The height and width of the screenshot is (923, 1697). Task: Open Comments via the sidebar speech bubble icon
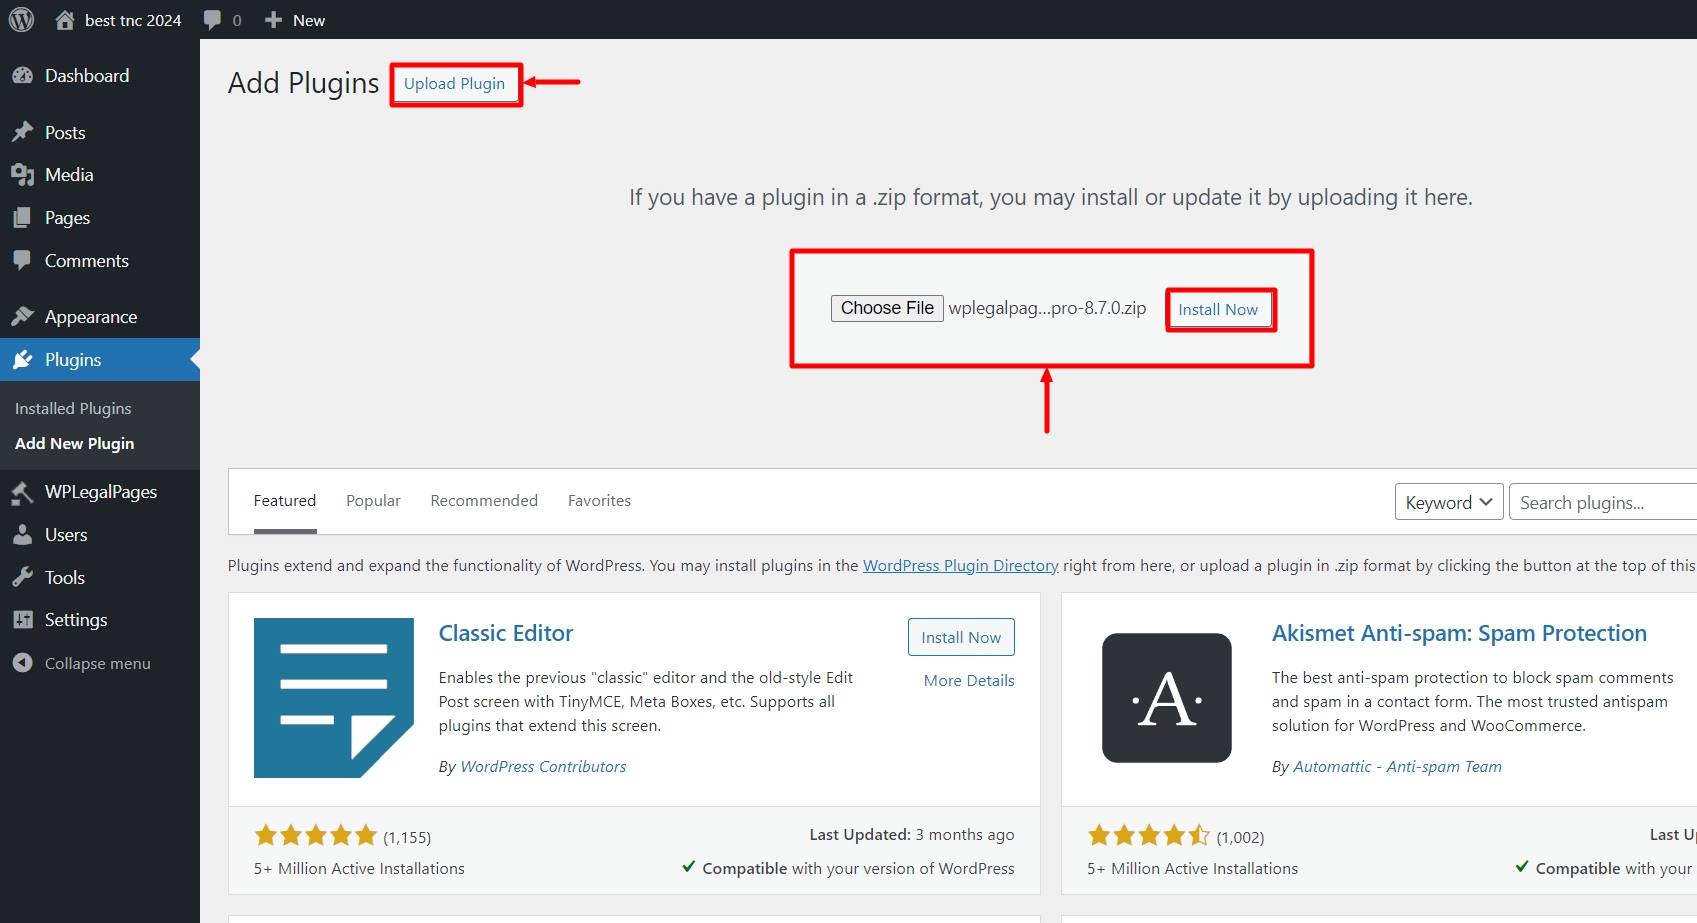(23, 260)
